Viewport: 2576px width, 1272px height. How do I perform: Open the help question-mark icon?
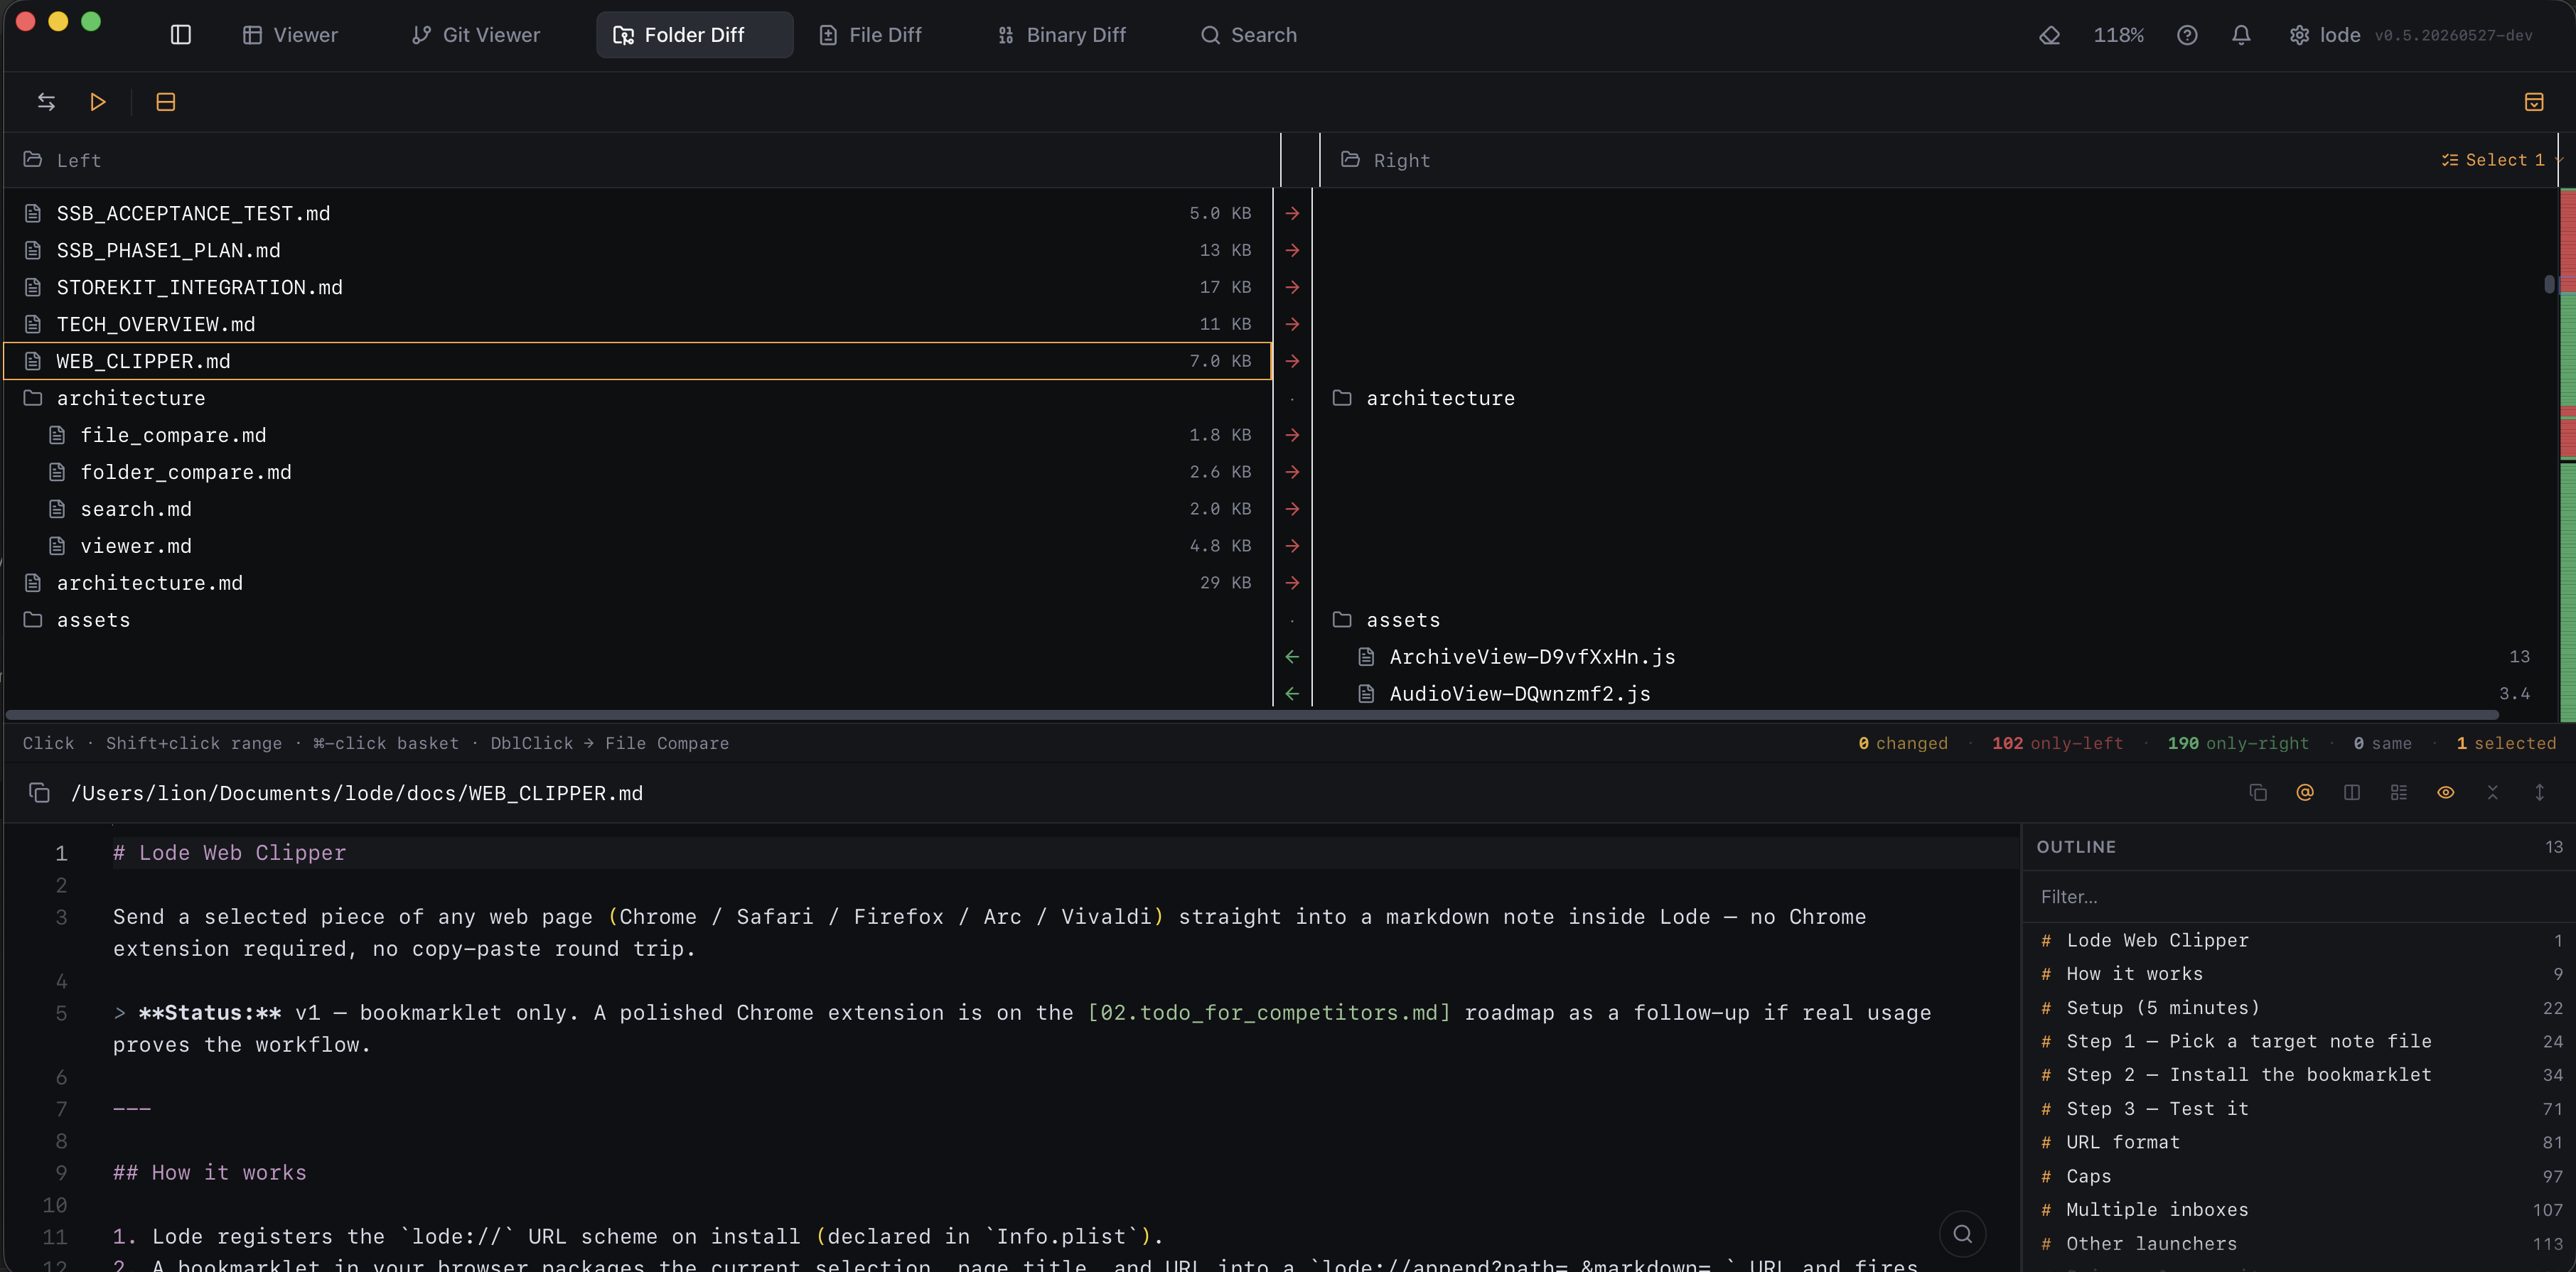[2187, 35]
